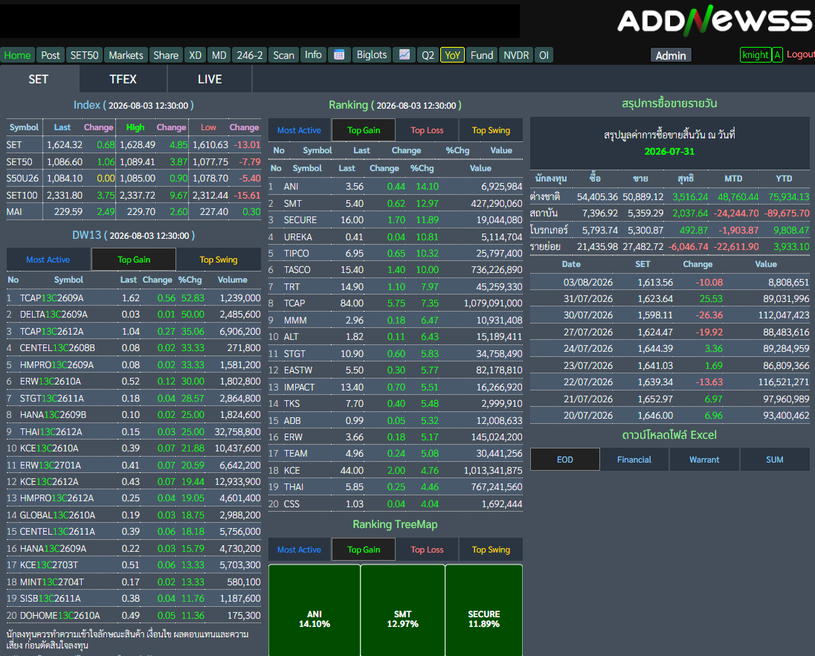Open the 246-2 menu item
This screenshot has width=815, height=656.
tap(249, 55)
